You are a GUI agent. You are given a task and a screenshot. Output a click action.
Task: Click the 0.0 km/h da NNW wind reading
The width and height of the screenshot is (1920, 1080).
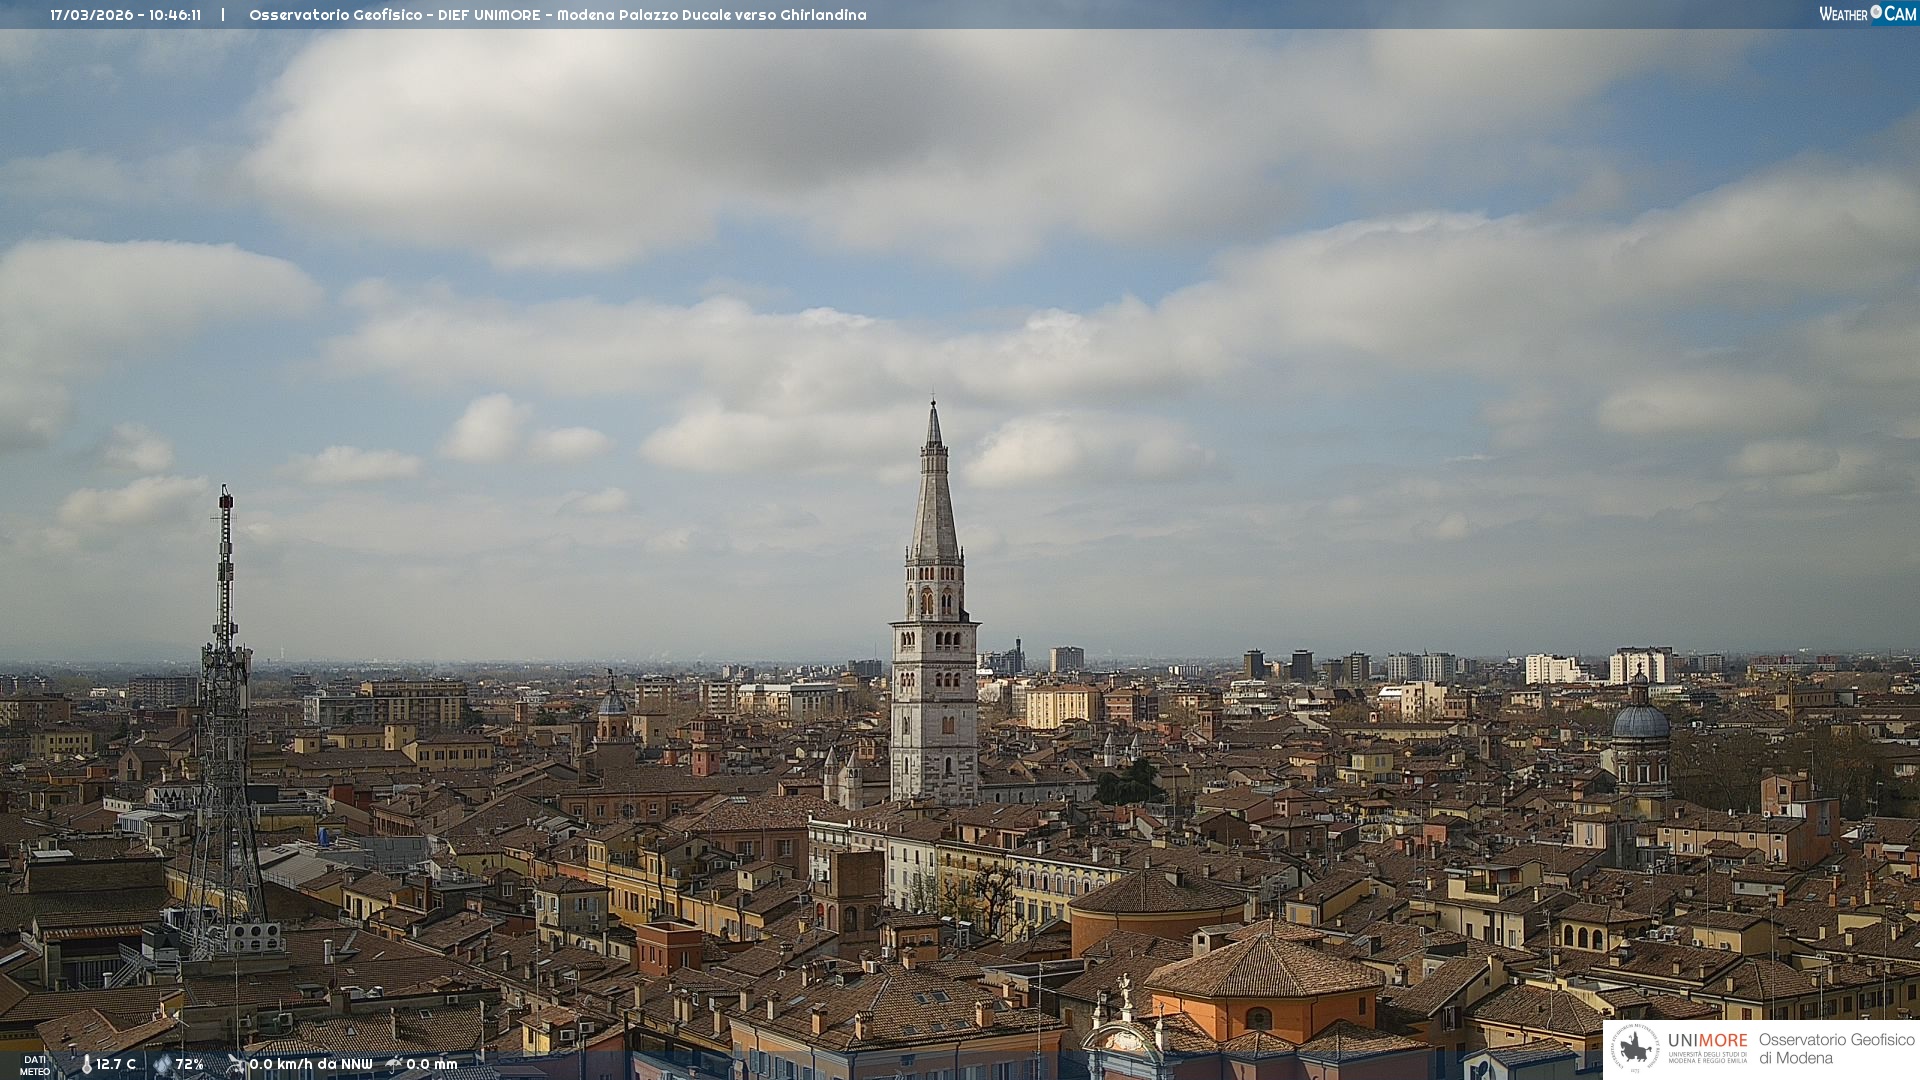[311, 1065]
